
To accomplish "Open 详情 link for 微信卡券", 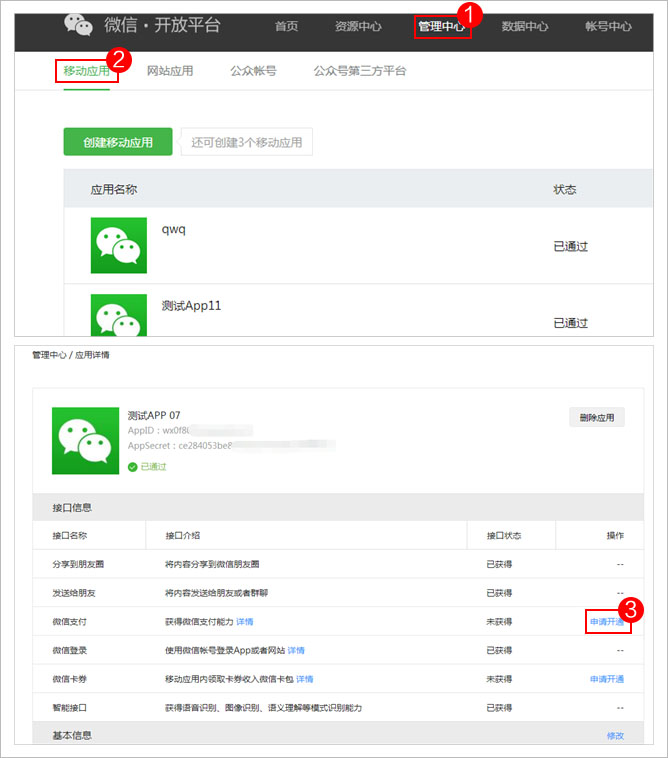I will 305,679.
